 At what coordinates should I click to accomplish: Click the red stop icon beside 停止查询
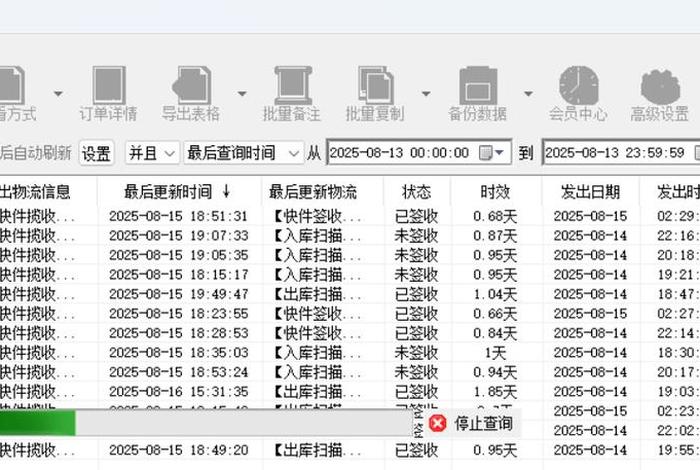438,423
